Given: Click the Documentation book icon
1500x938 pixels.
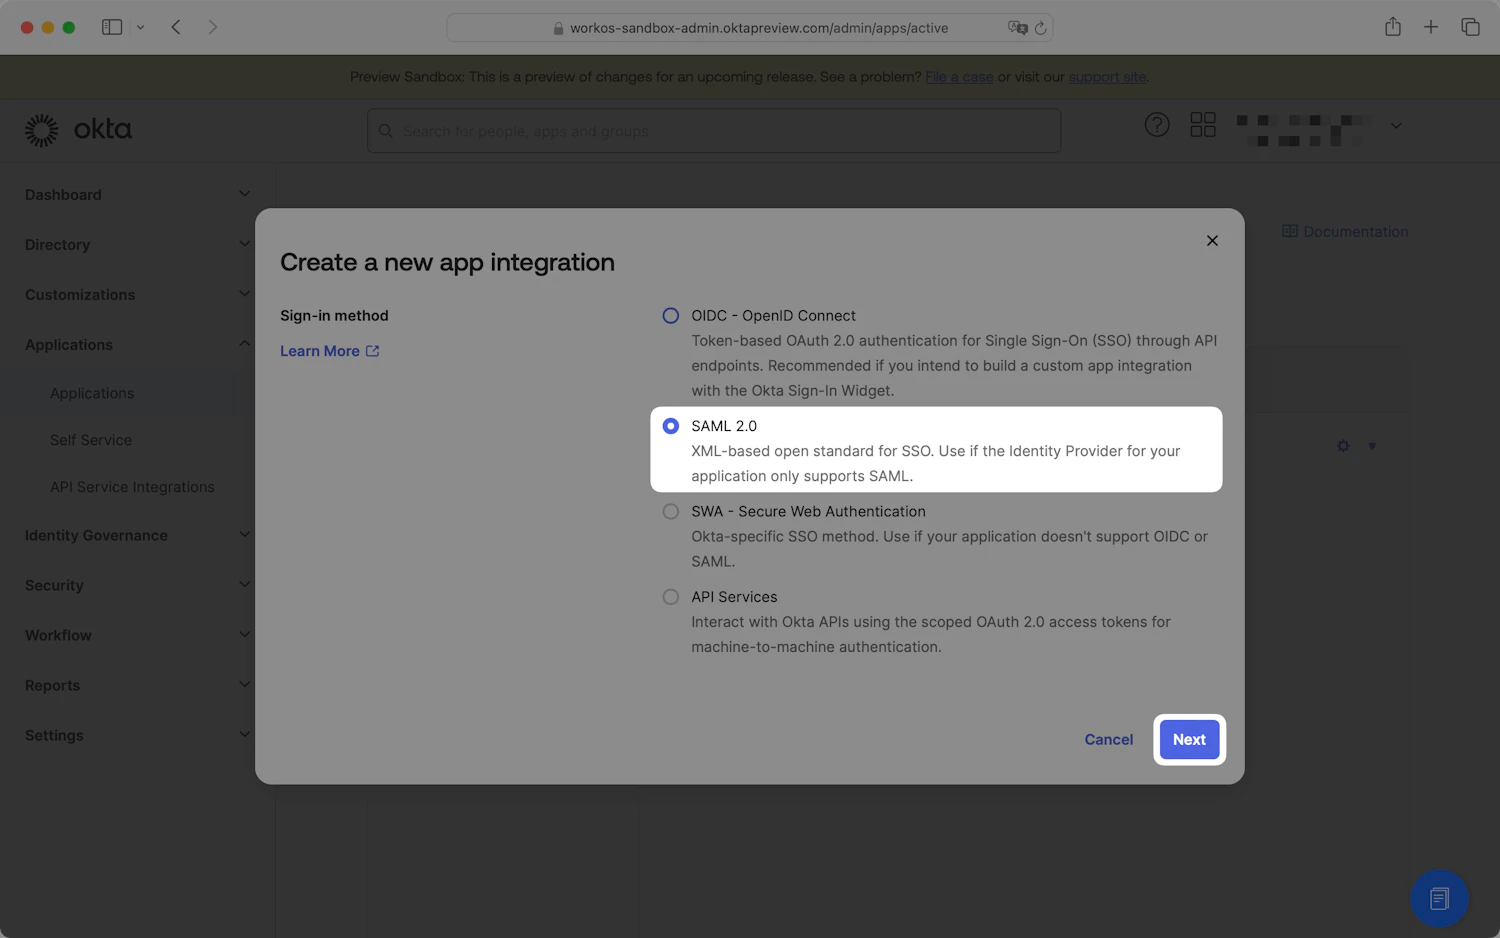Looking at the screenshot, I should pos(1290,232).
